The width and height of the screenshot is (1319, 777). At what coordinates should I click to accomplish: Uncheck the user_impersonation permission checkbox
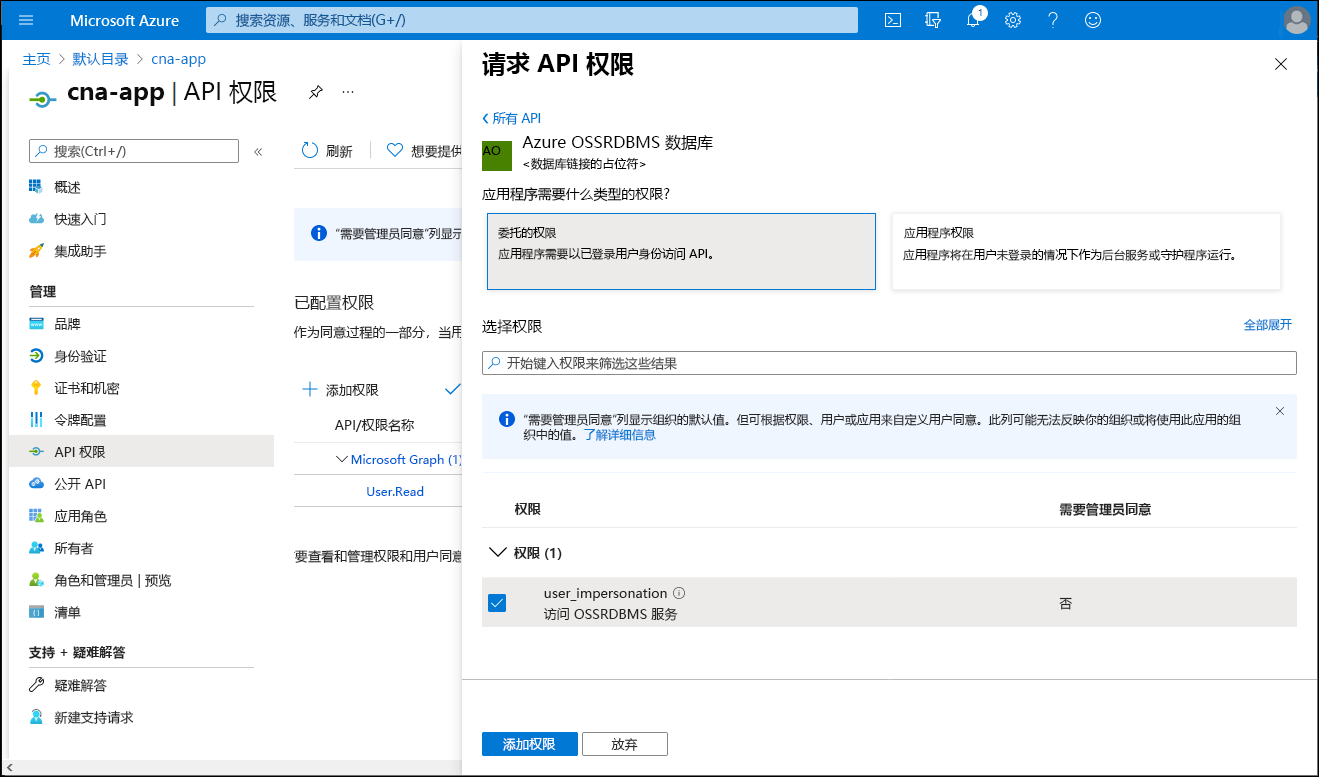[x=497, y=603]
